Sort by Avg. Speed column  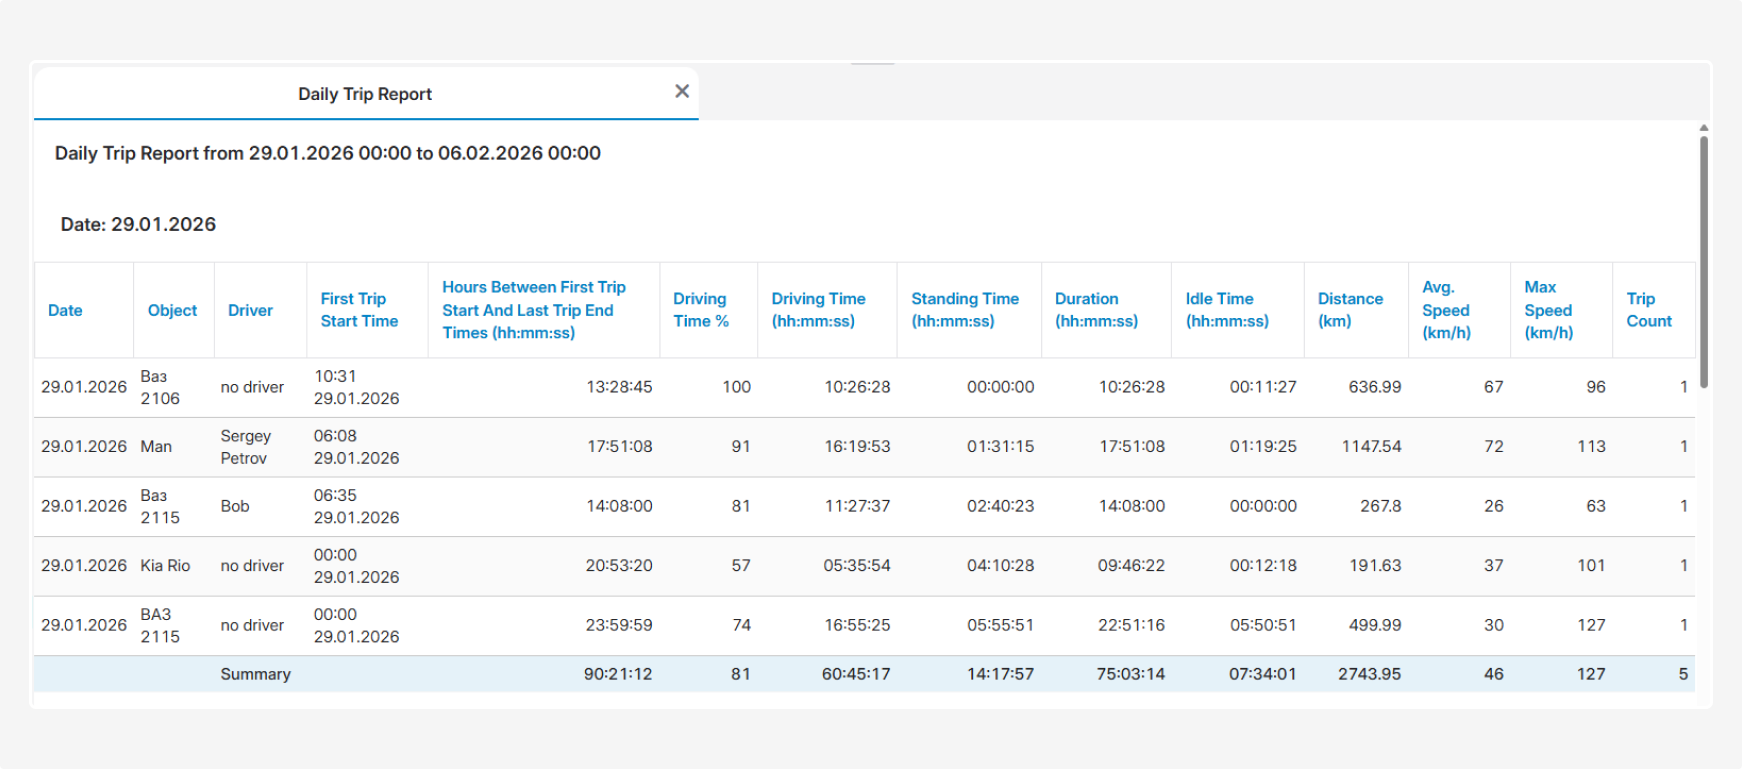pos(1446,310)
